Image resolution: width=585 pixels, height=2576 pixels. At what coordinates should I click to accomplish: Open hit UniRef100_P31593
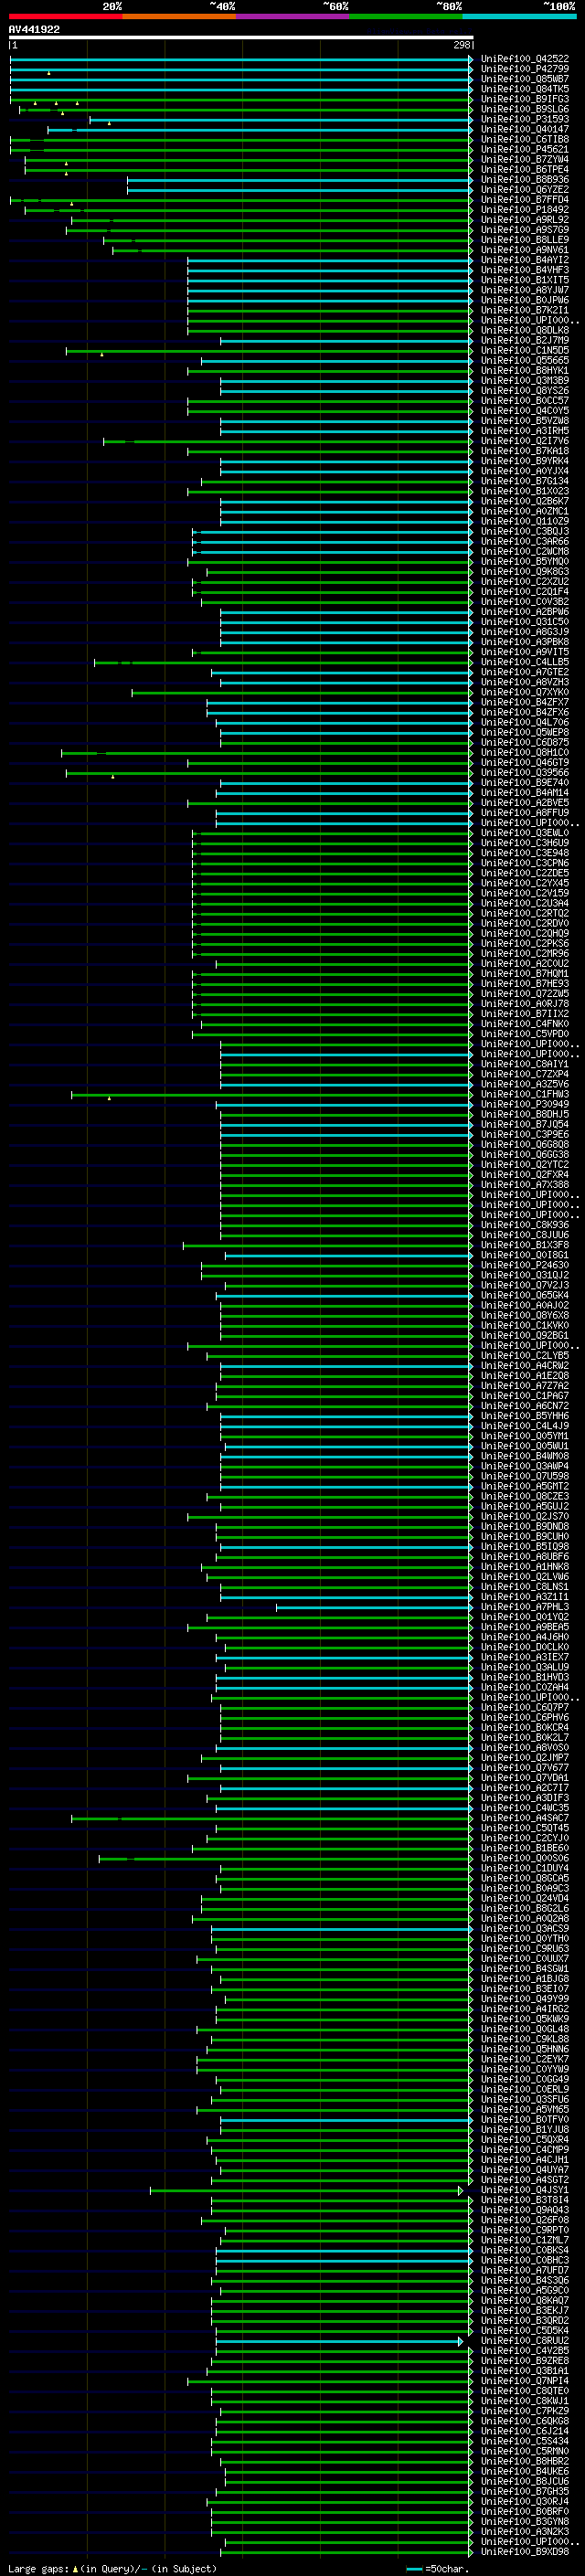pos(524,119)
